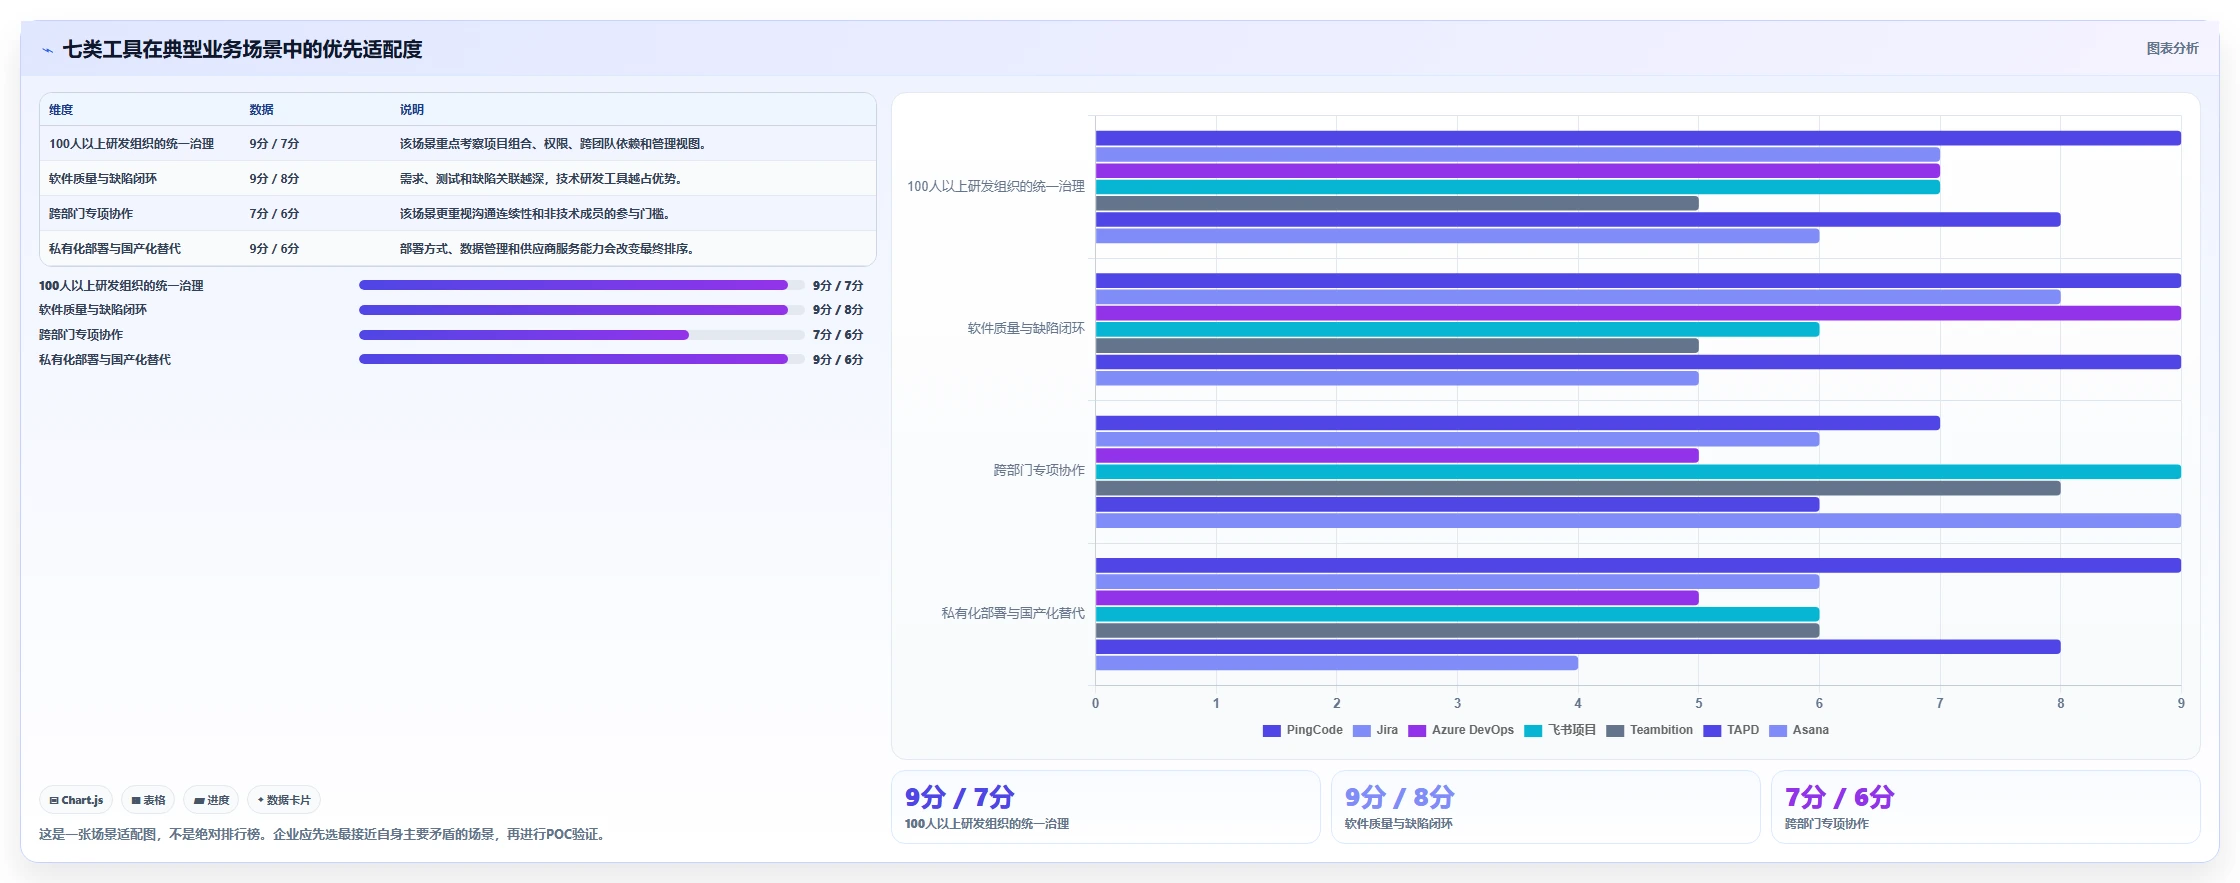
Task: Toggle the Teambition legend item
Action: click(x=1650, y=730)
